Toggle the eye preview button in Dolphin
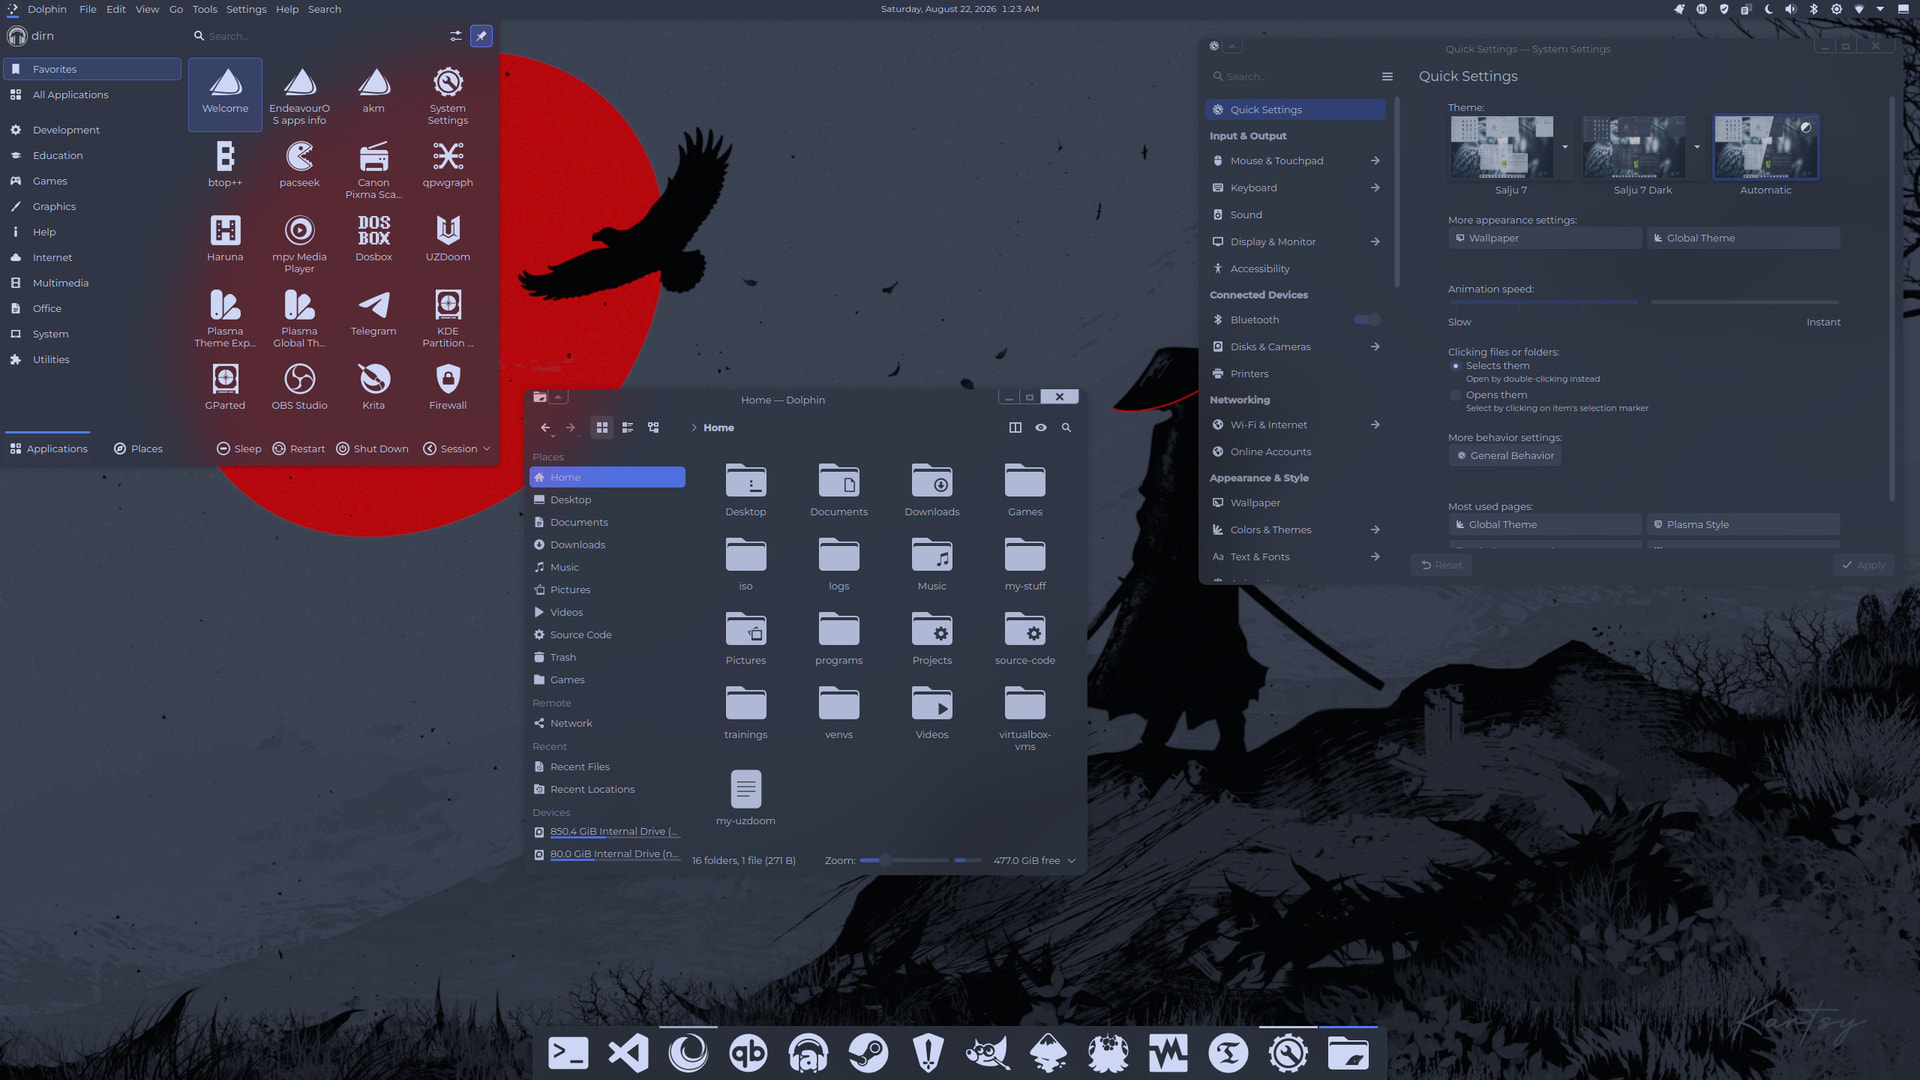 pos(1041,428)
